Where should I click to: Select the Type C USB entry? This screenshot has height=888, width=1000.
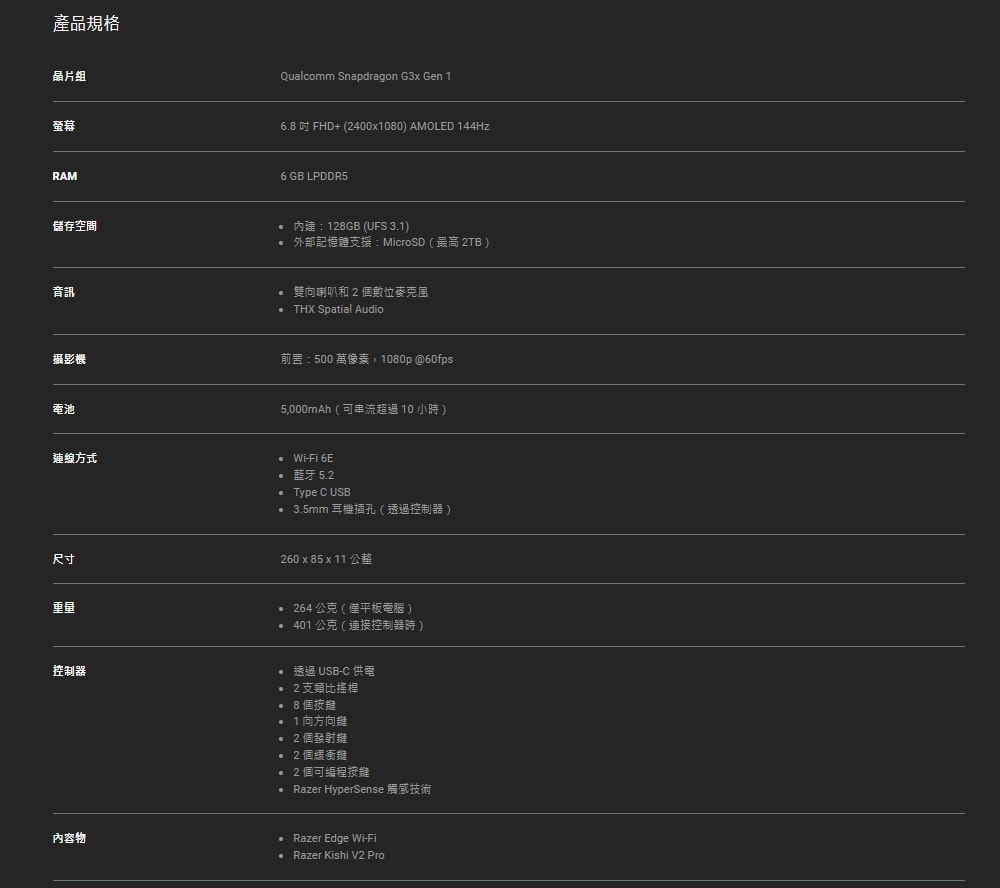(321, 492)
